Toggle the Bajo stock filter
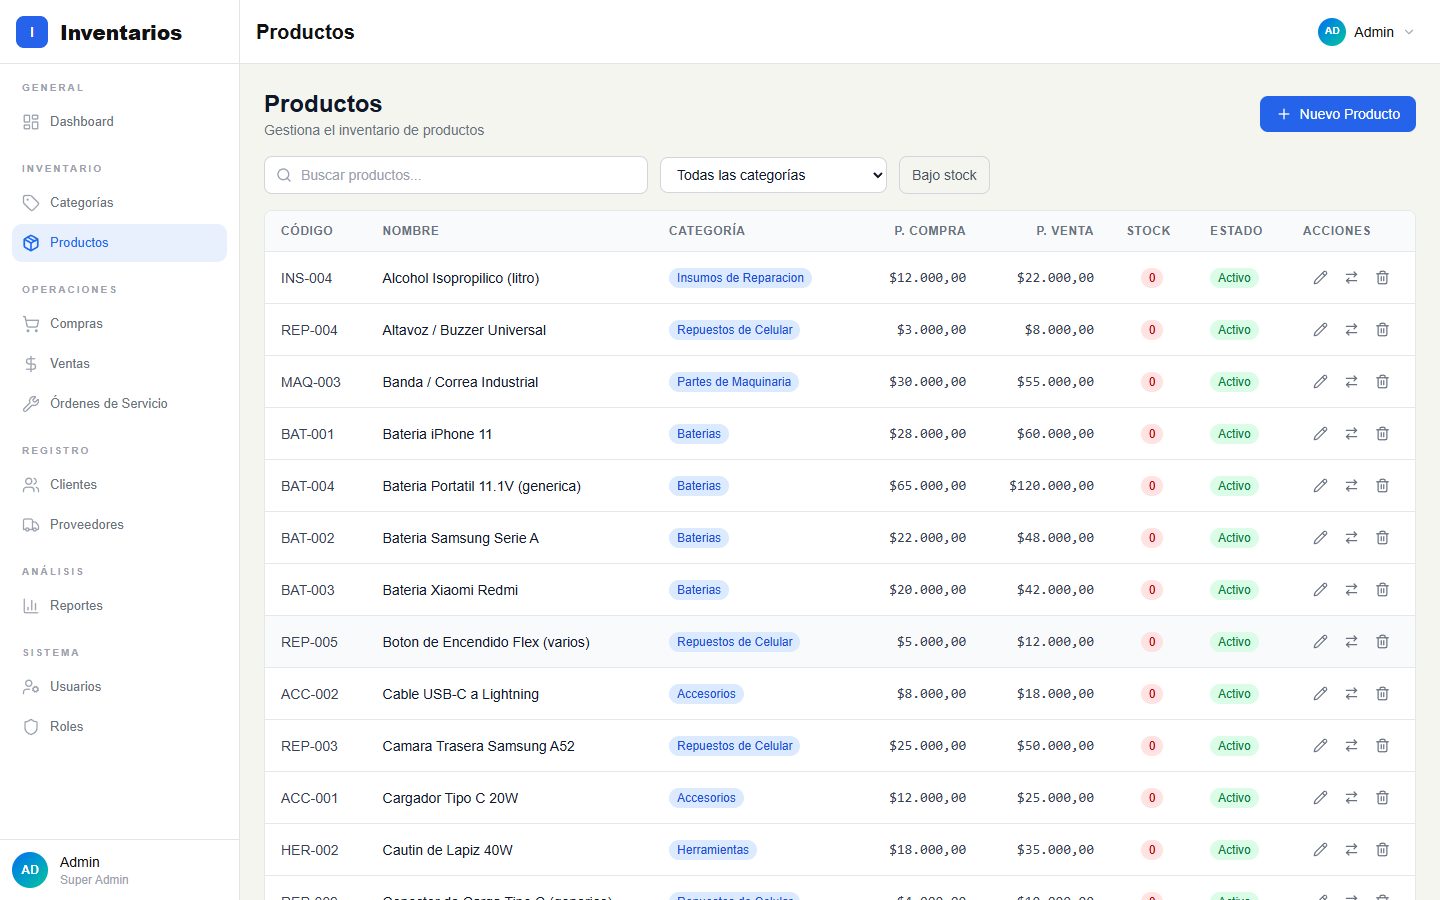This screenshot has width=1440, height=900. click(944, 175)
